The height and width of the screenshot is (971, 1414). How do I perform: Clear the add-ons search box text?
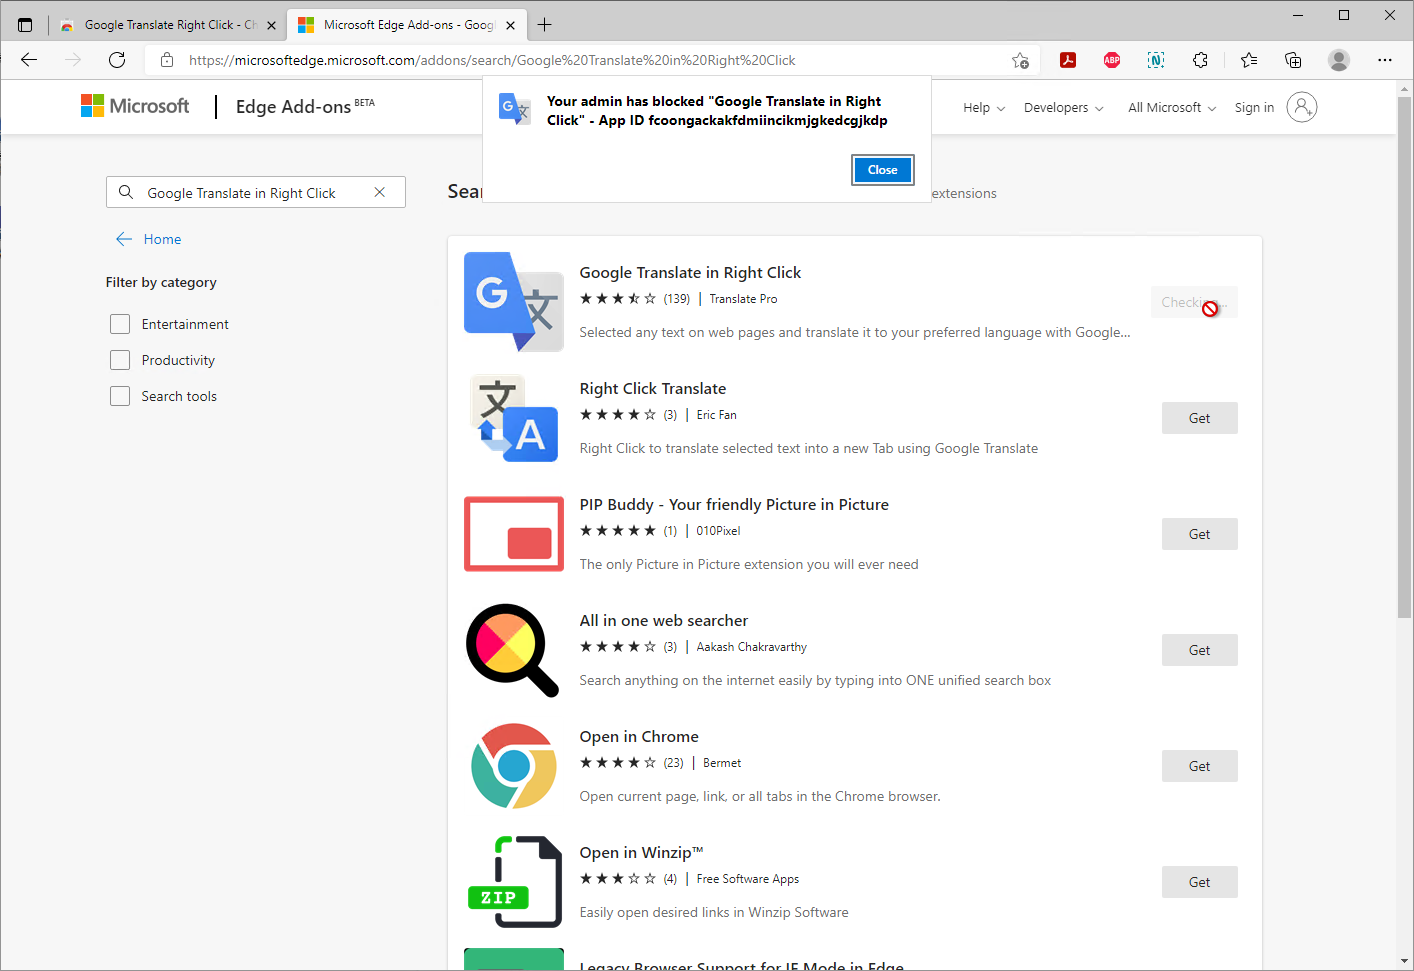(380, 193)
